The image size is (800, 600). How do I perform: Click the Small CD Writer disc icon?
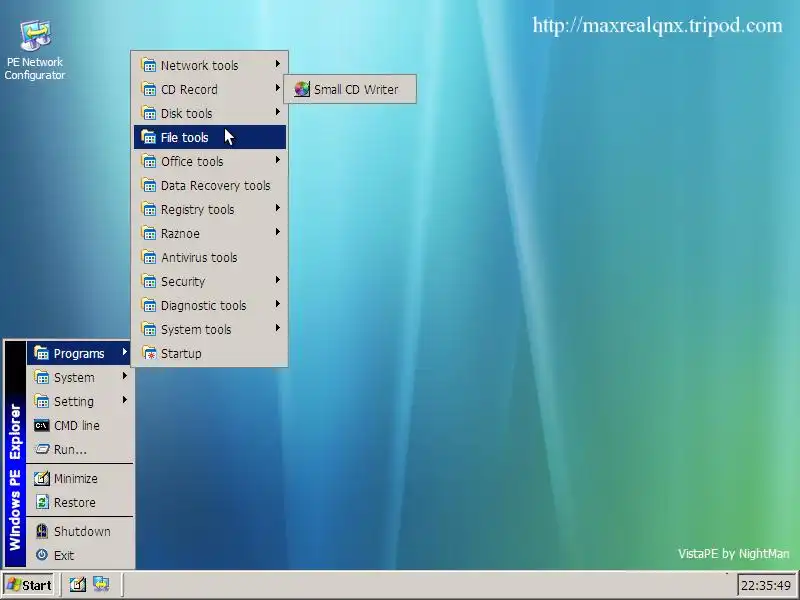click(x=302, y=89)
